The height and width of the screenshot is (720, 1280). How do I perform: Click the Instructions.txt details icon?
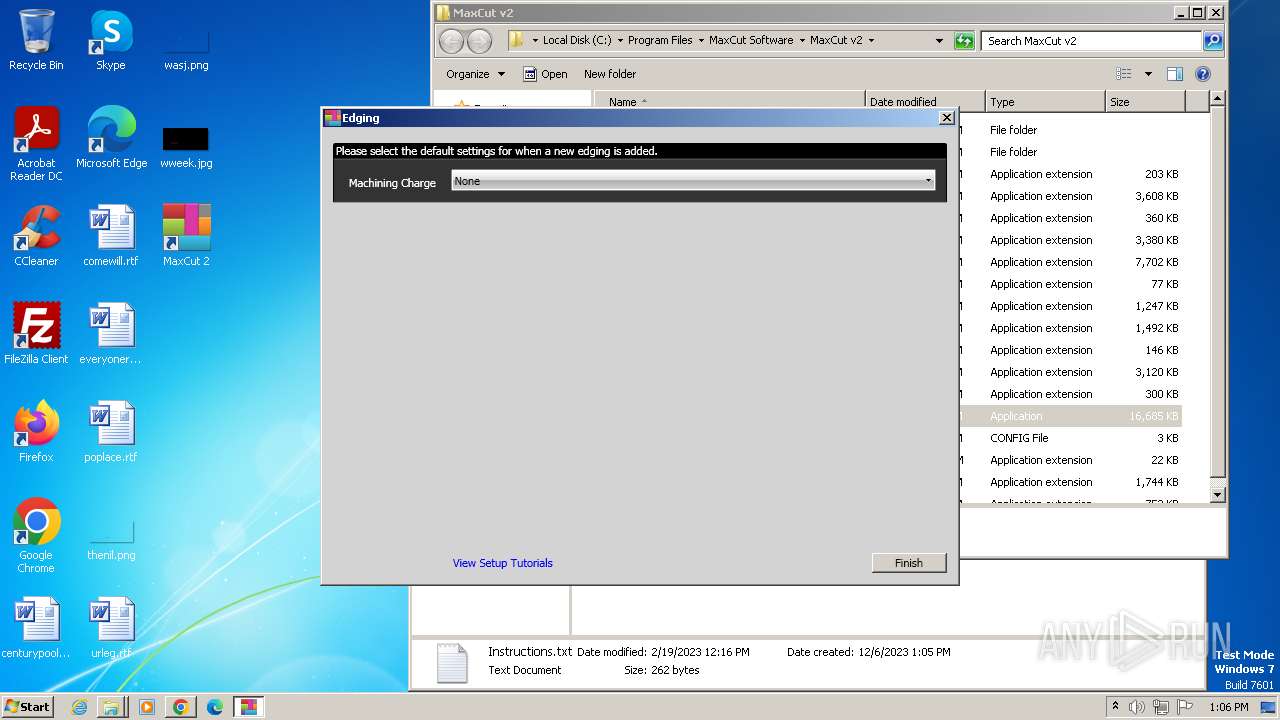pyautogui.click(x=452, y=663)
